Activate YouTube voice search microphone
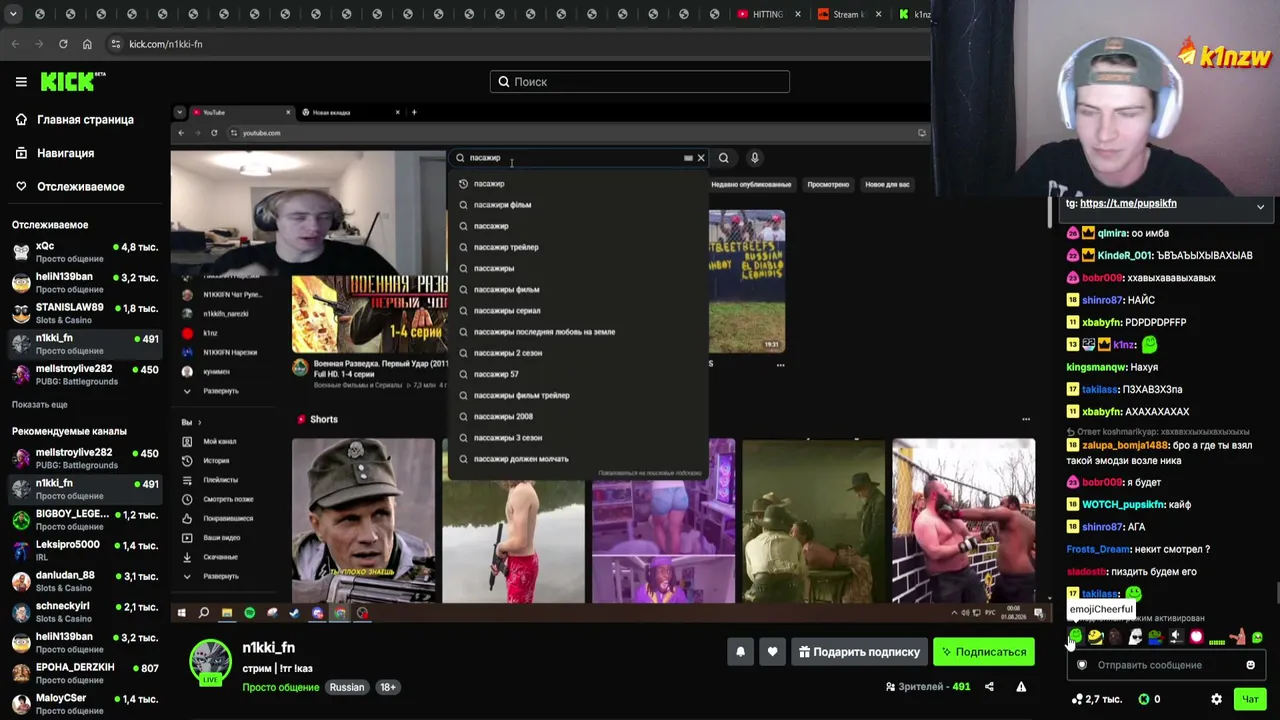 coord(755,158)
